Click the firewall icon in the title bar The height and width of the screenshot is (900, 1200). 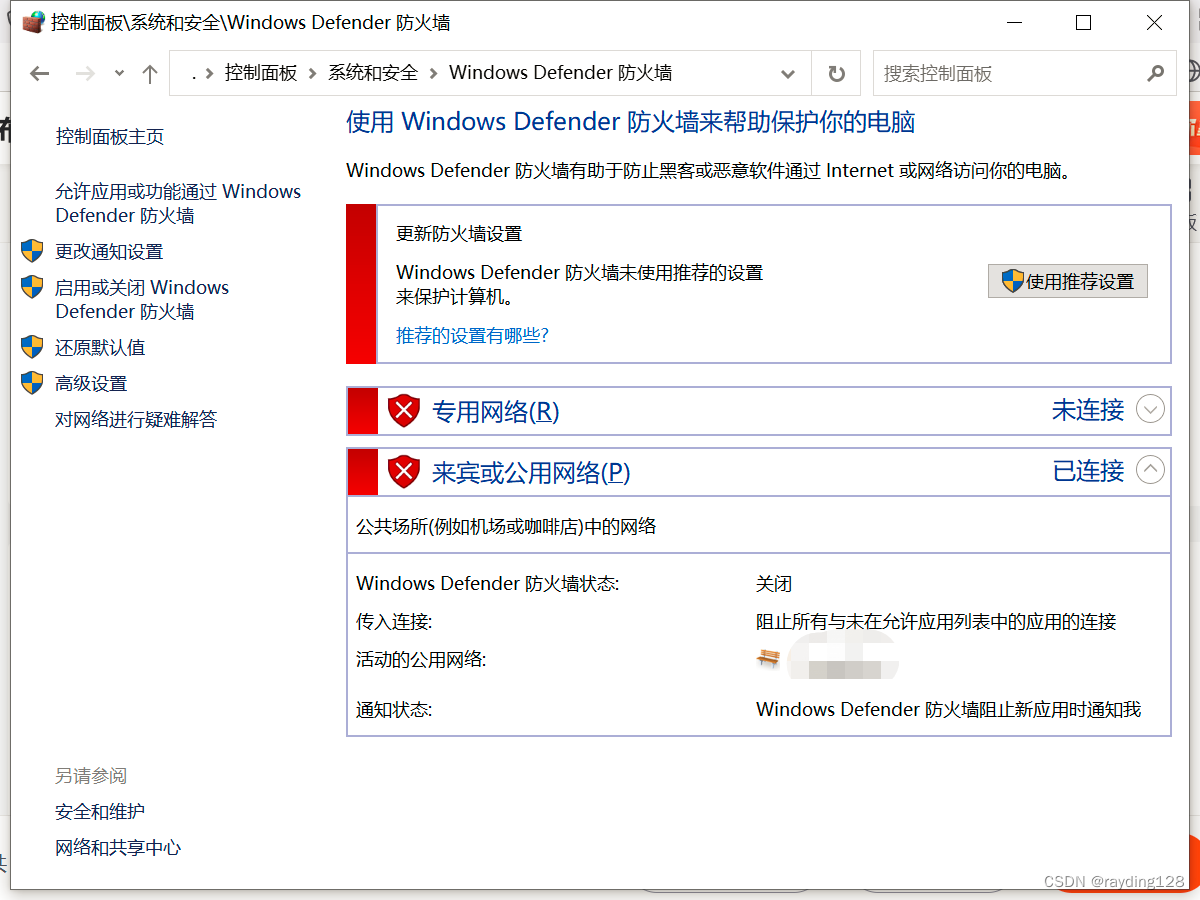tap(33, 22)
